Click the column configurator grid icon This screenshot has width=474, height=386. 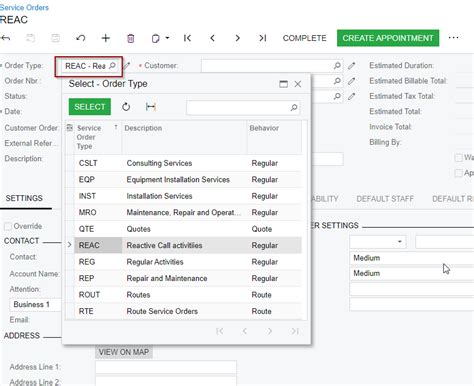coord(70,128)
